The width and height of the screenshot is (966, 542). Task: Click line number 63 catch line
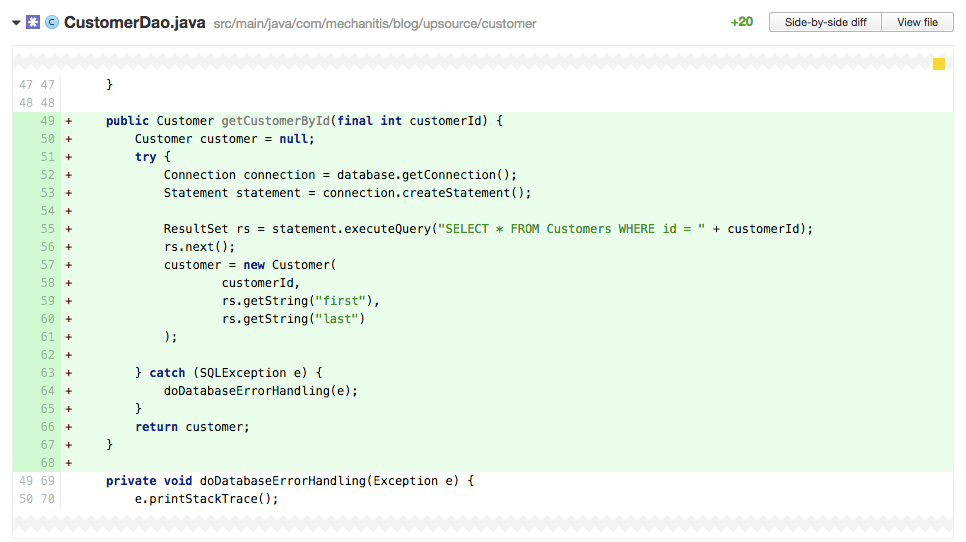point(47,373)
